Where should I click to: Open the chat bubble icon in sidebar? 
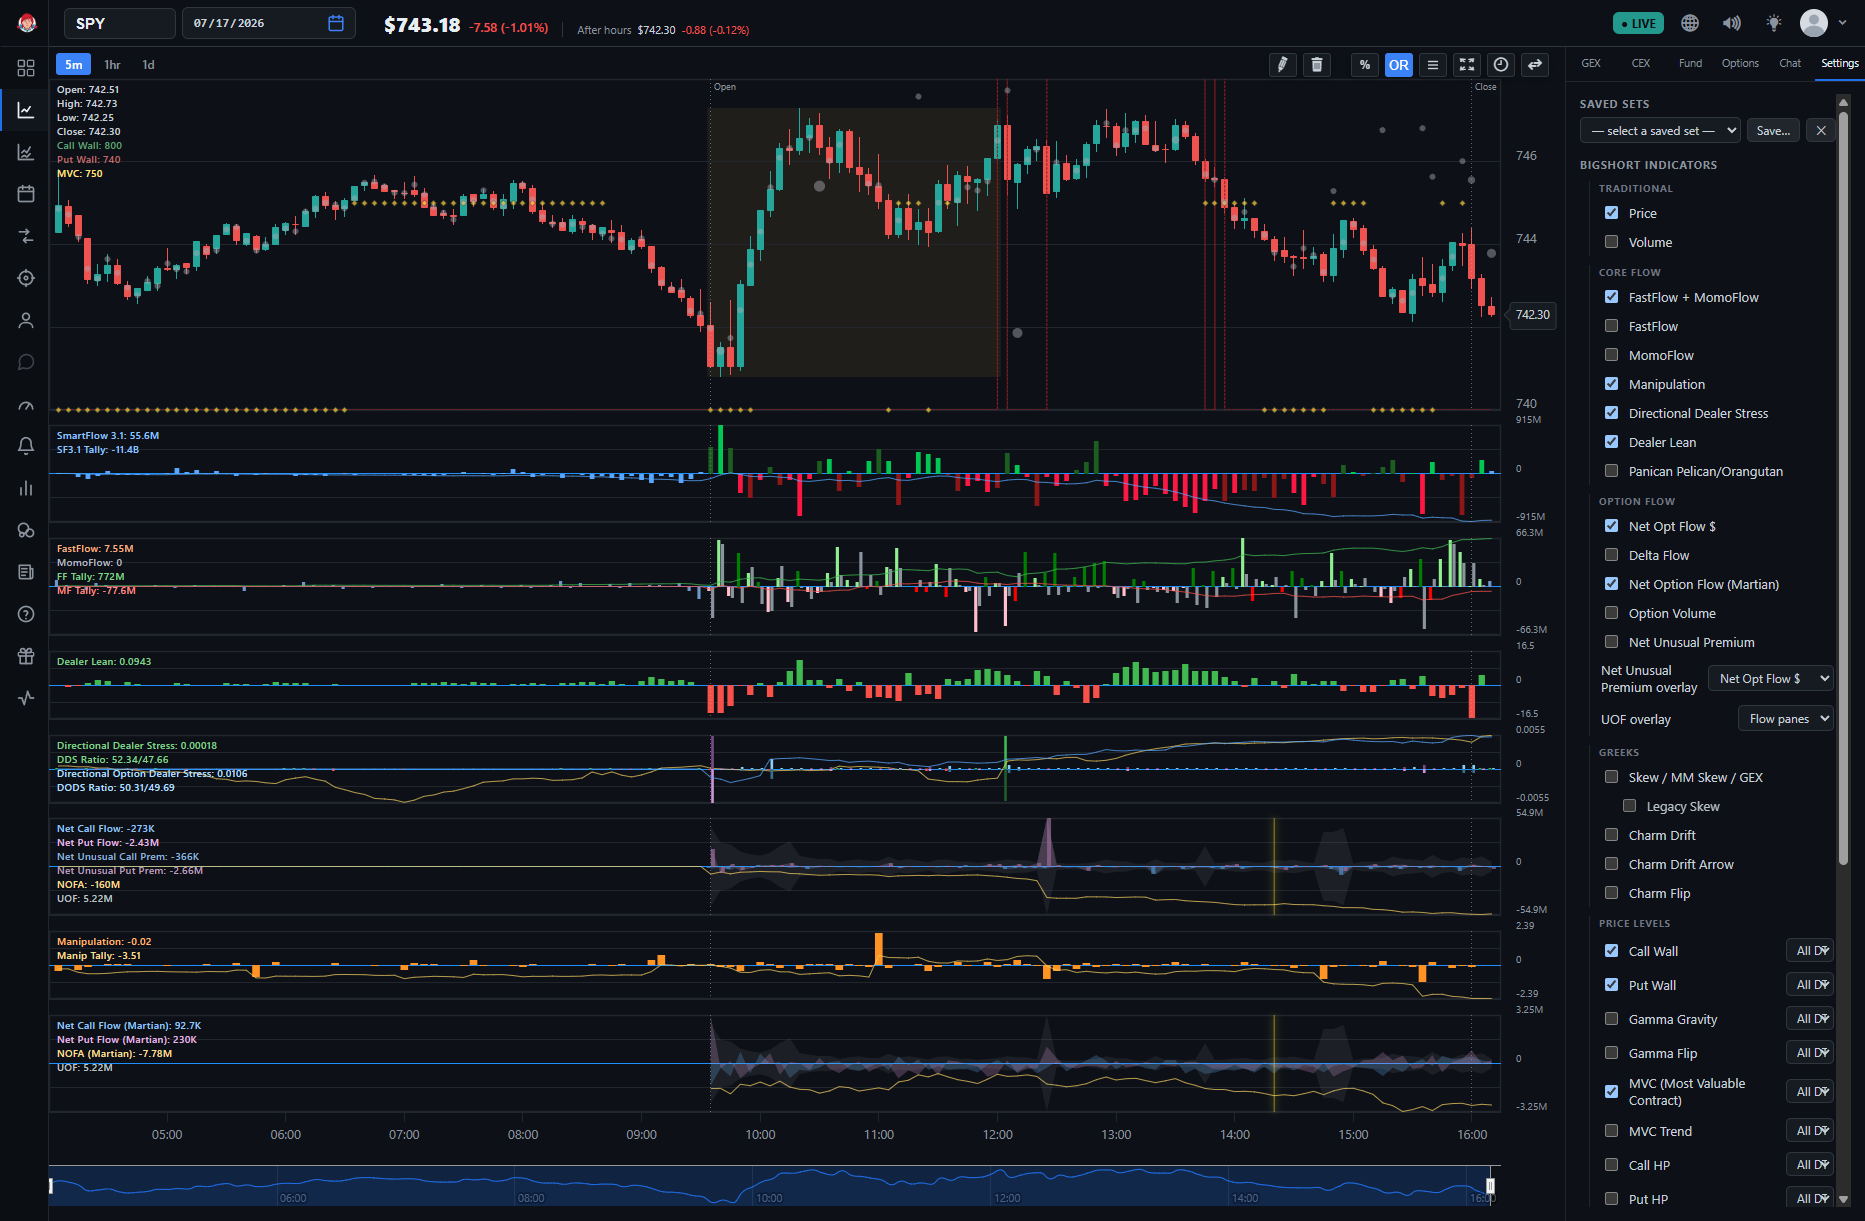(26, 362)
